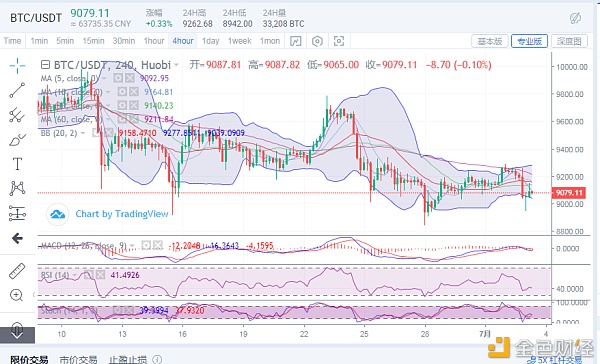Choose the pitchfork drawing tool
This screenshot has width=600, height=364.
(17, 115)
